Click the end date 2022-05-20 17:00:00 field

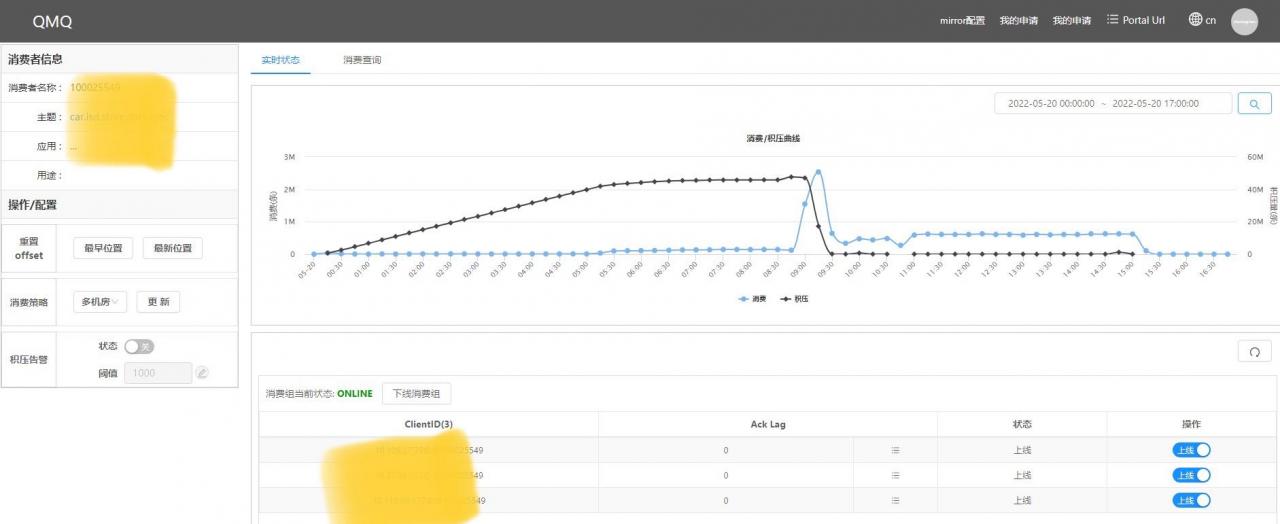pos(1156,103)
